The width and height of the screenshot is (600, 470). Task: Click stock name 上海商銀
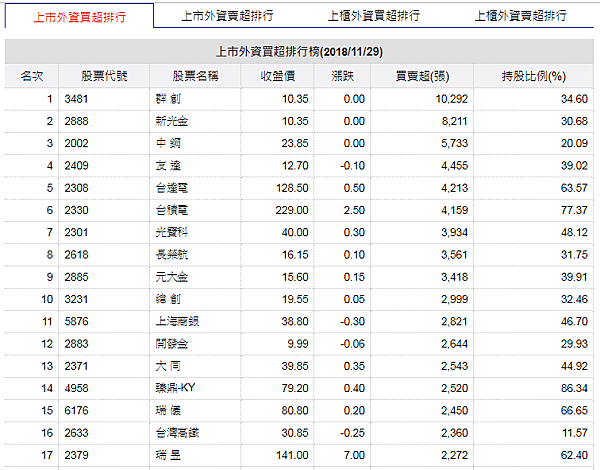pyautogui.click(x=177, y=321)
